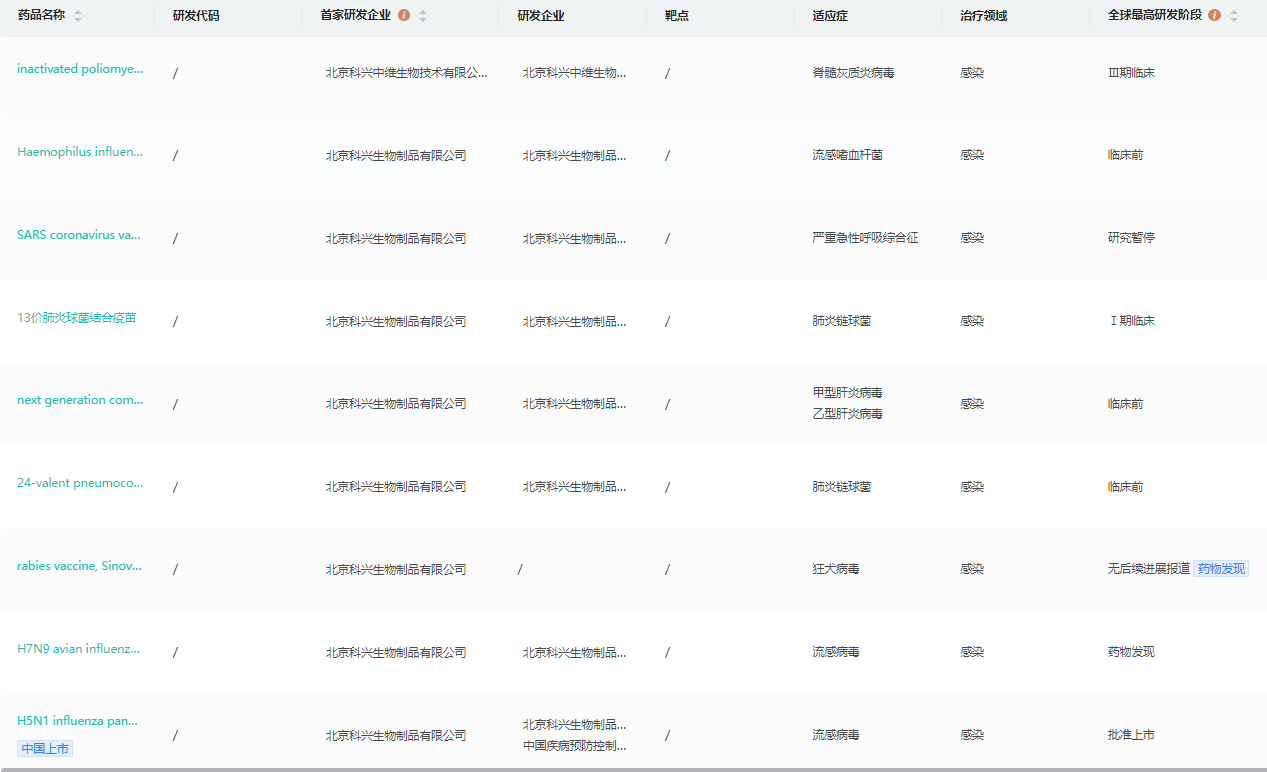Select 流感病毒 in the H7N9 row
This screenshot has height=772, width=1267.
click(835, 652)
